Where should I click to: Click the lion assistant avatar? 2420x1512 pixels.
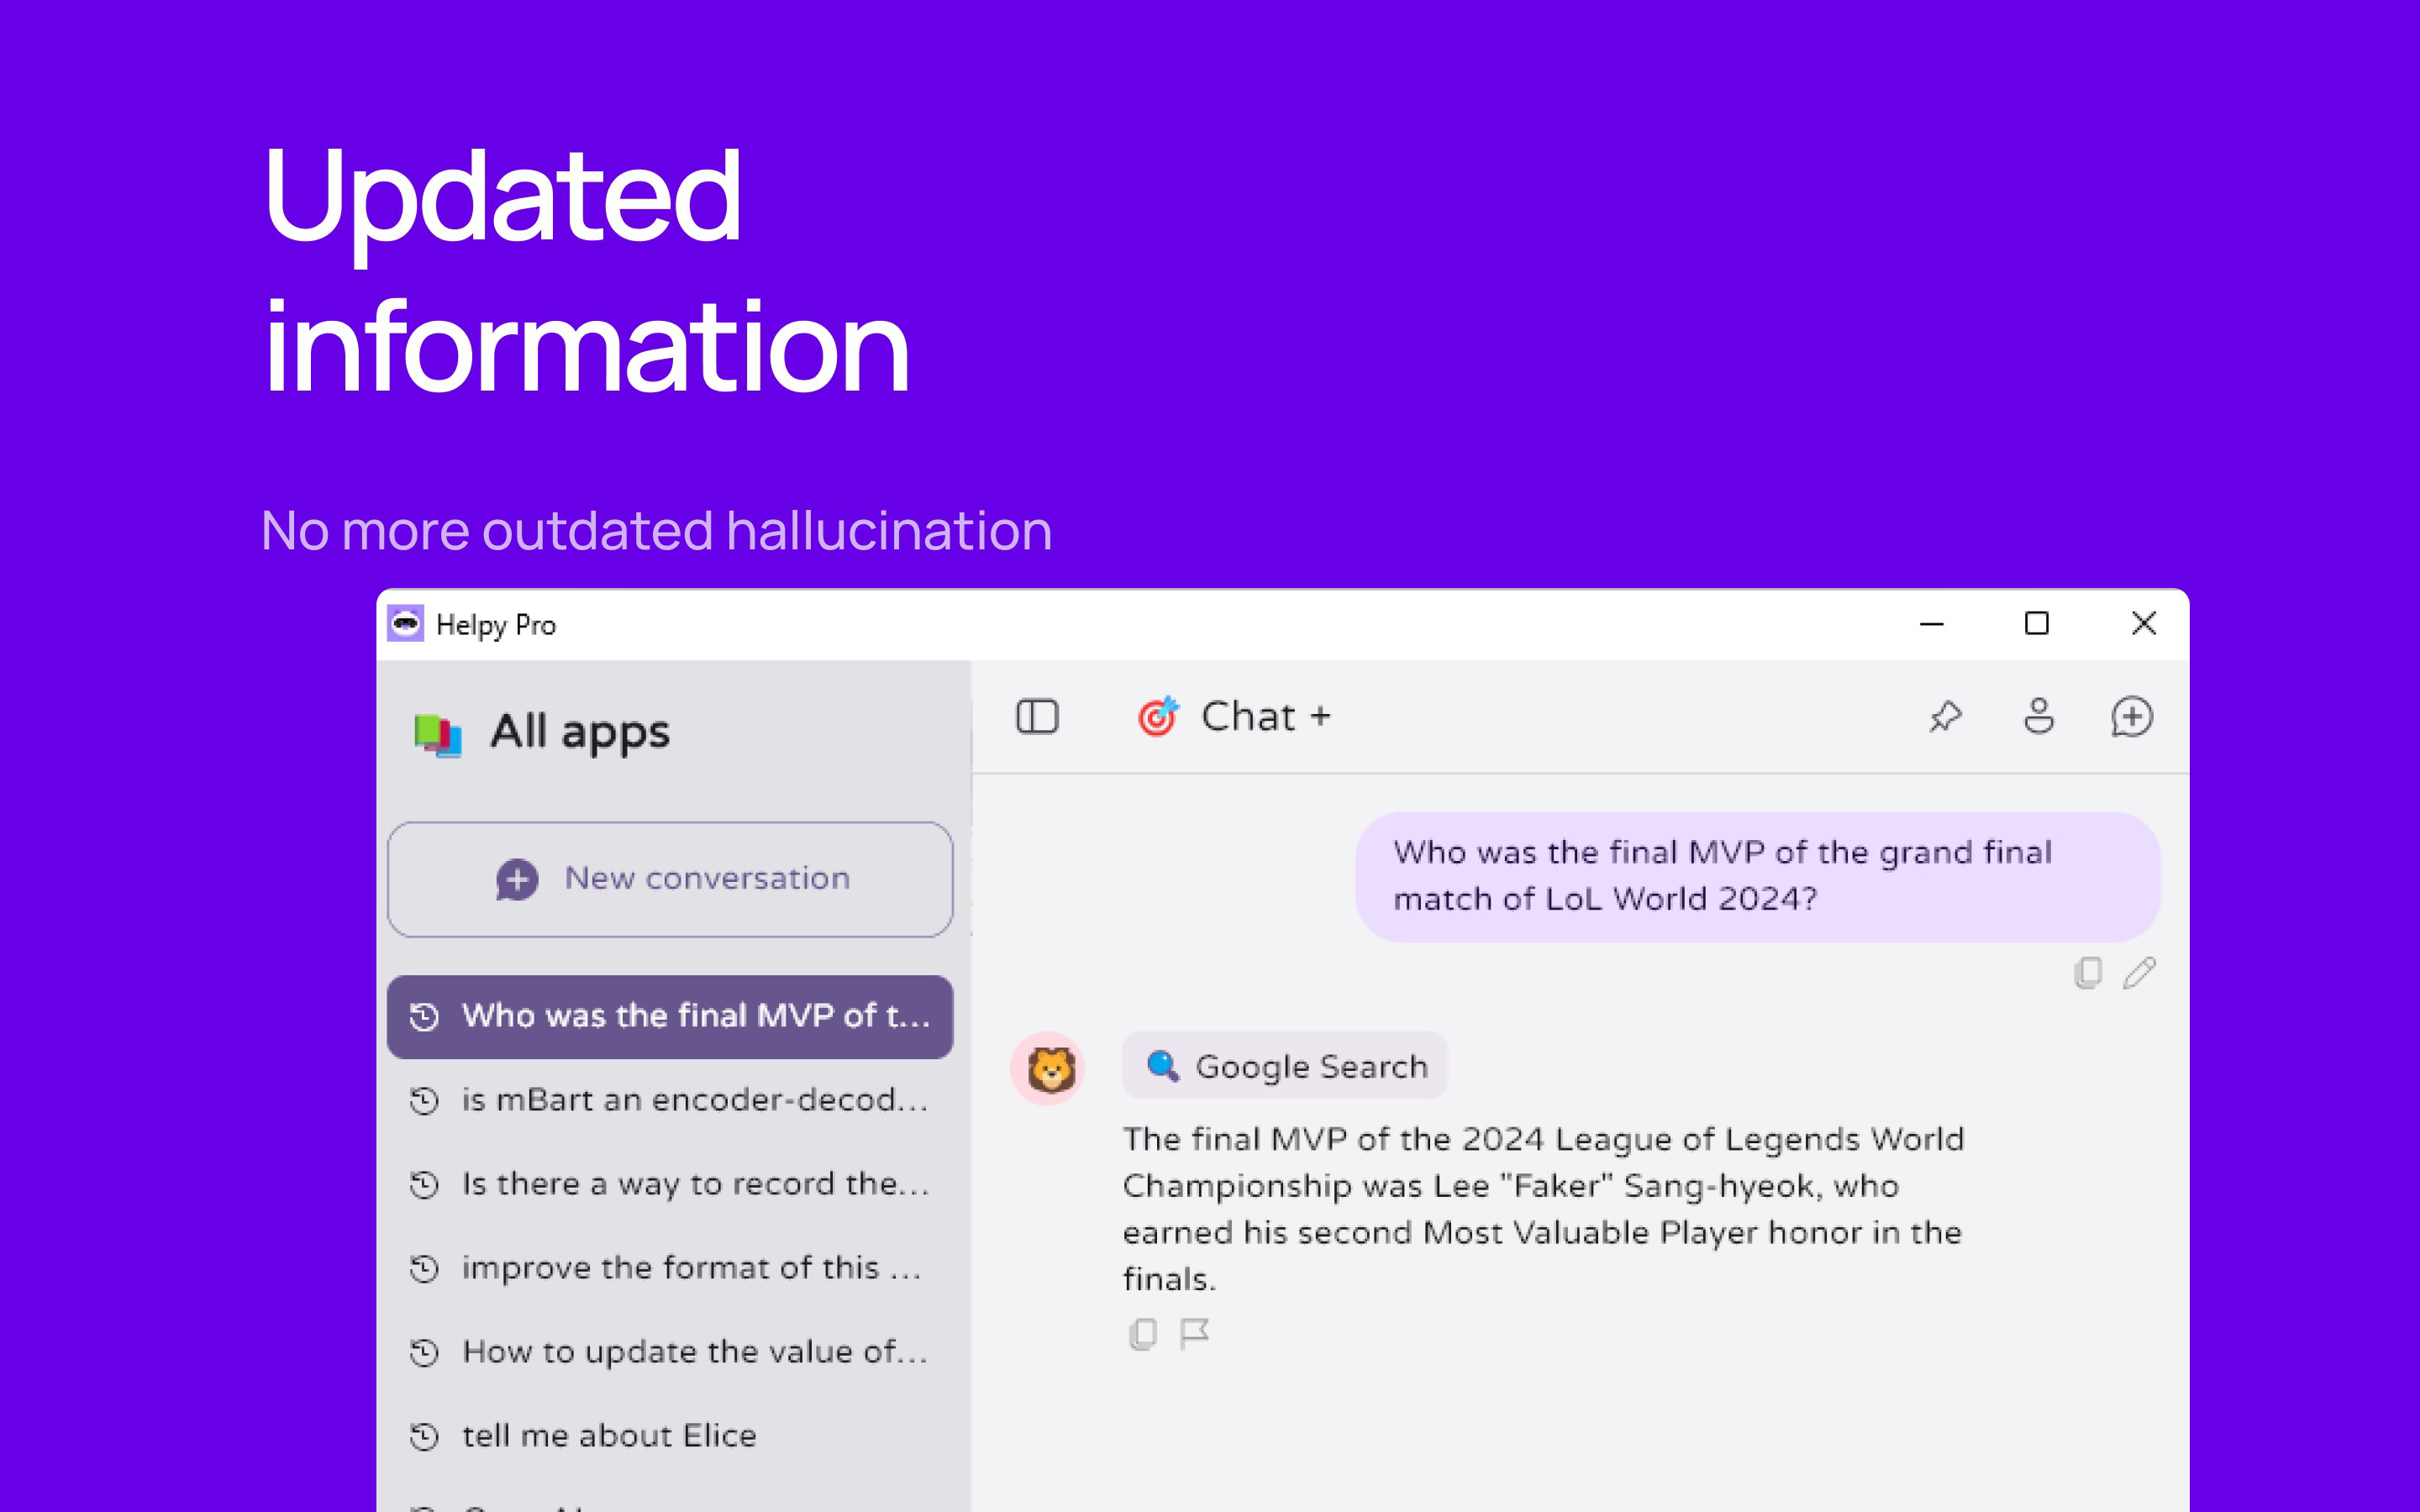1049,1068
